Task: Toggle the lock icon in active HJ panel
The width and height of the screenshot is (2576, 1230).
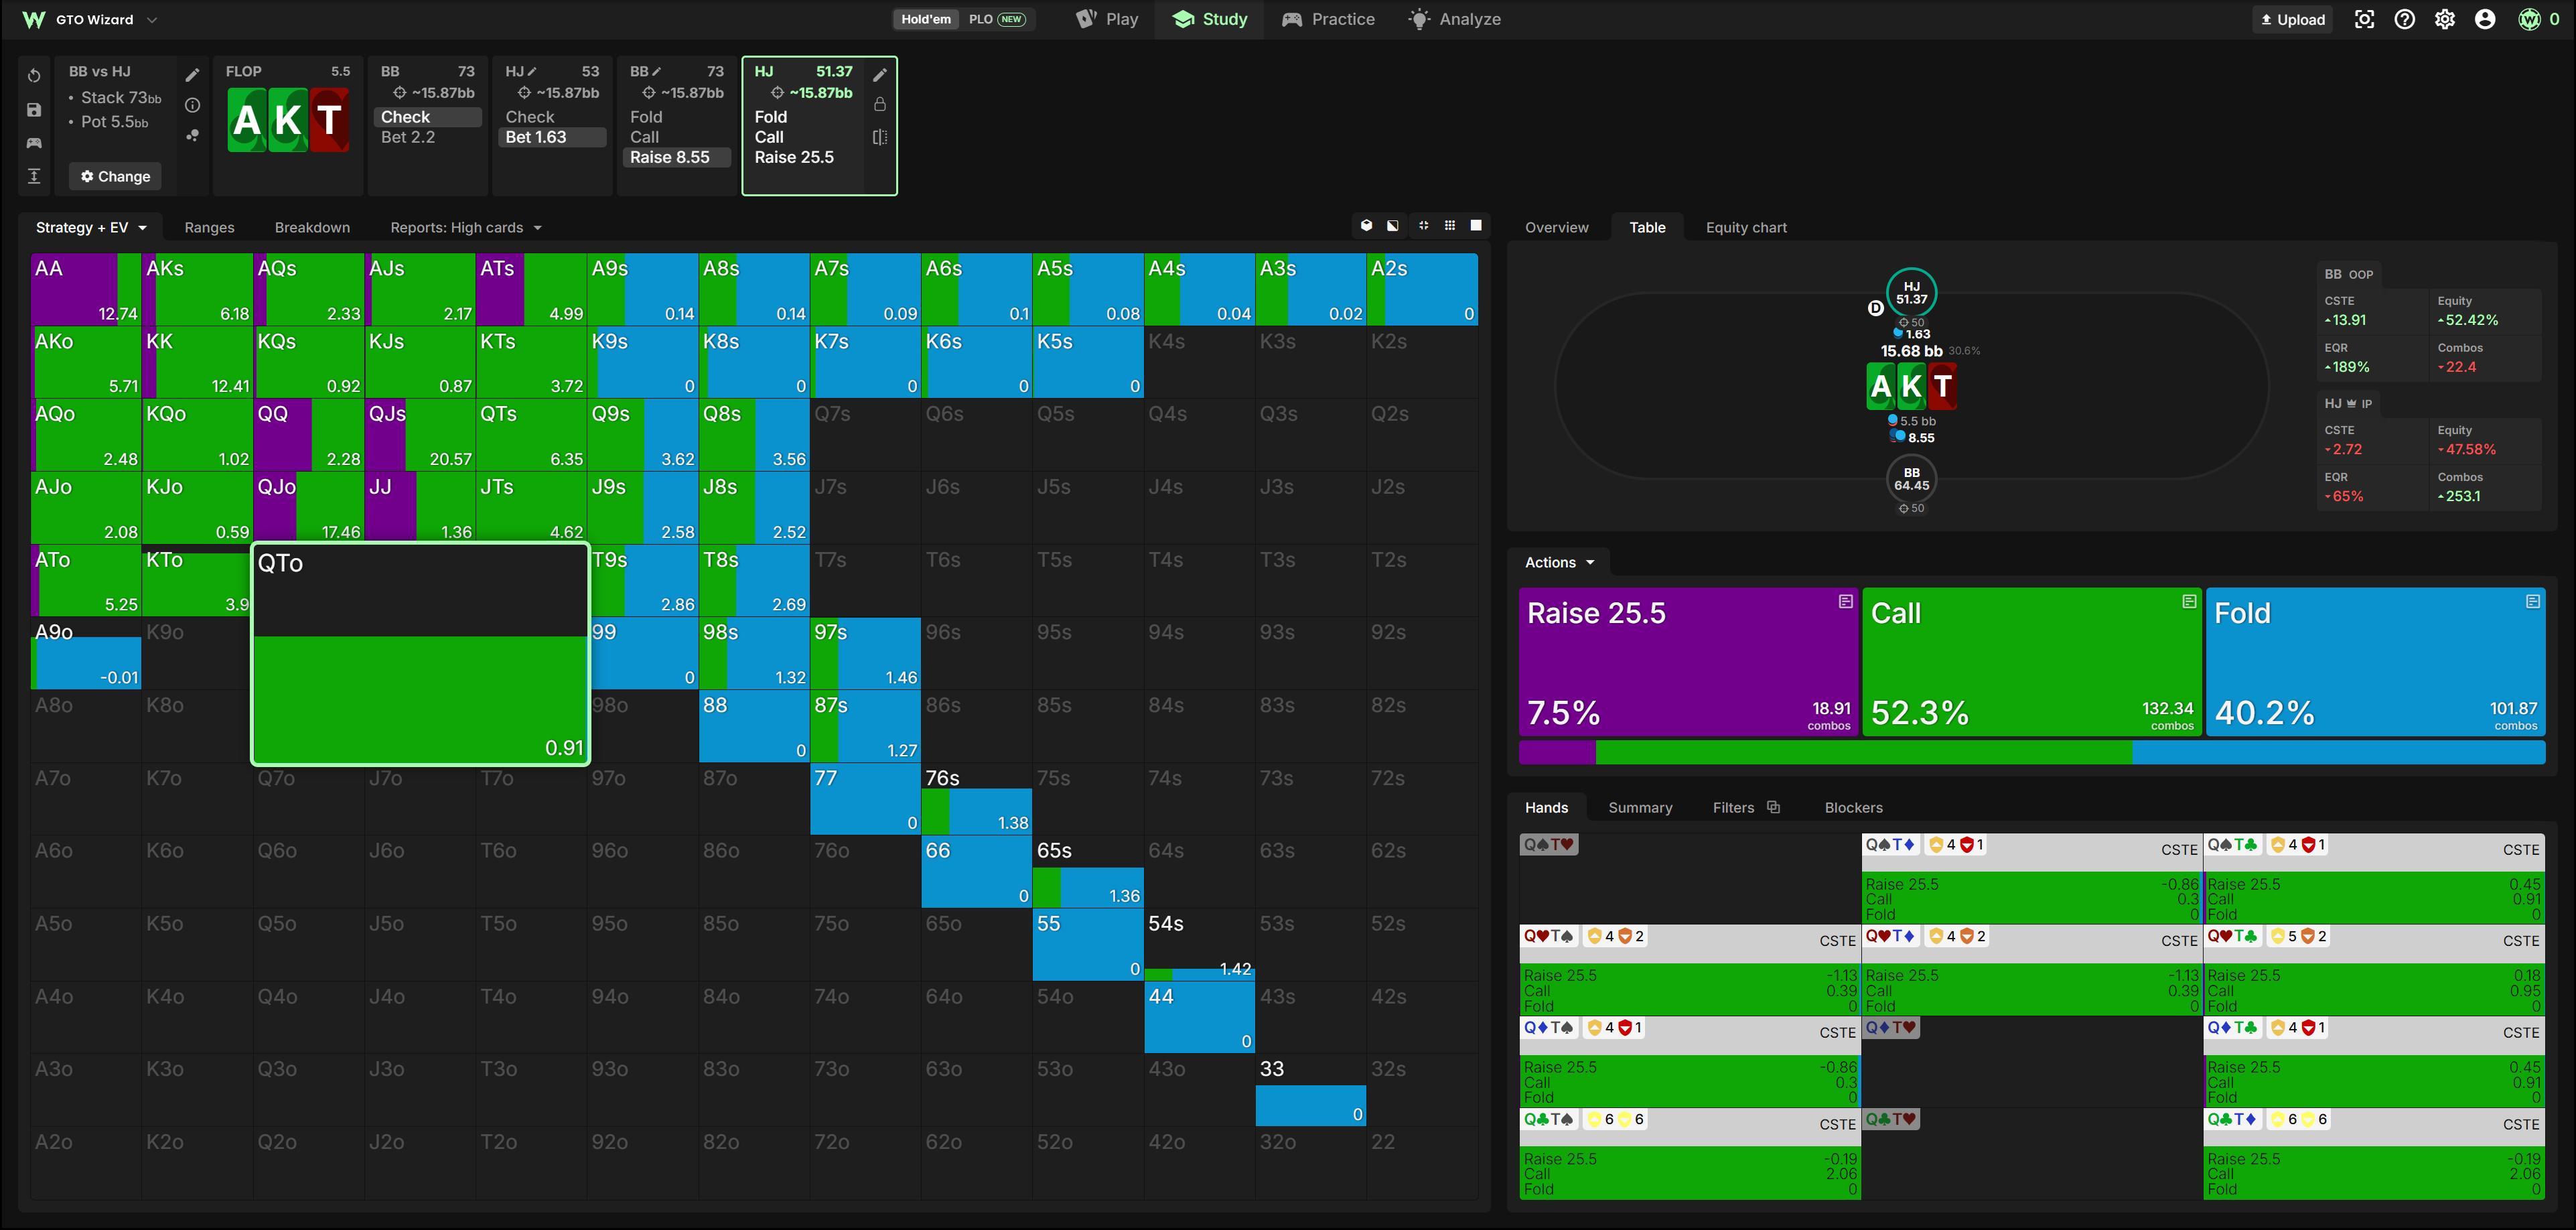Action: (880, 104)
